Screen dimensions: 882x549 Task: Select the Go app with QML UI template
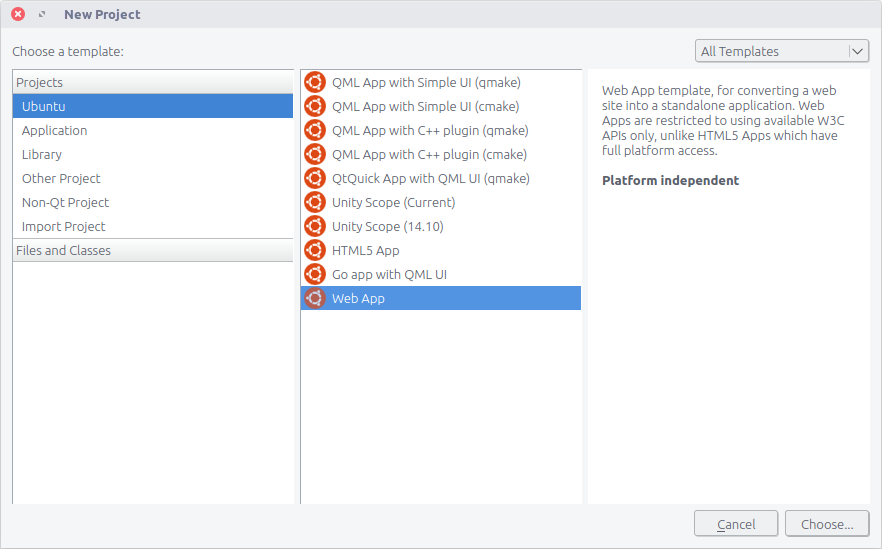[441, 274]
